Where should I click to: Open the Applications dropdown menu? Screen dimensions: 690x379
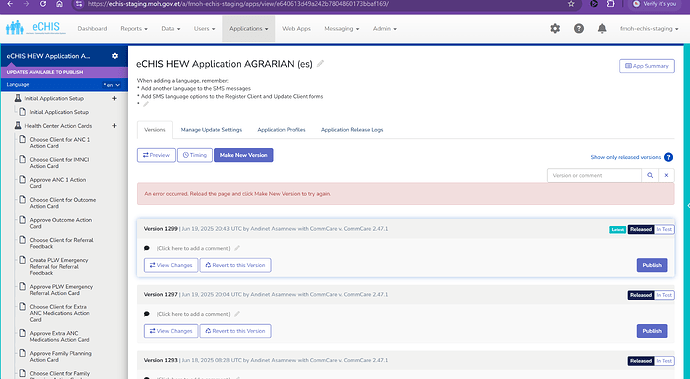(x=249, y=29)
